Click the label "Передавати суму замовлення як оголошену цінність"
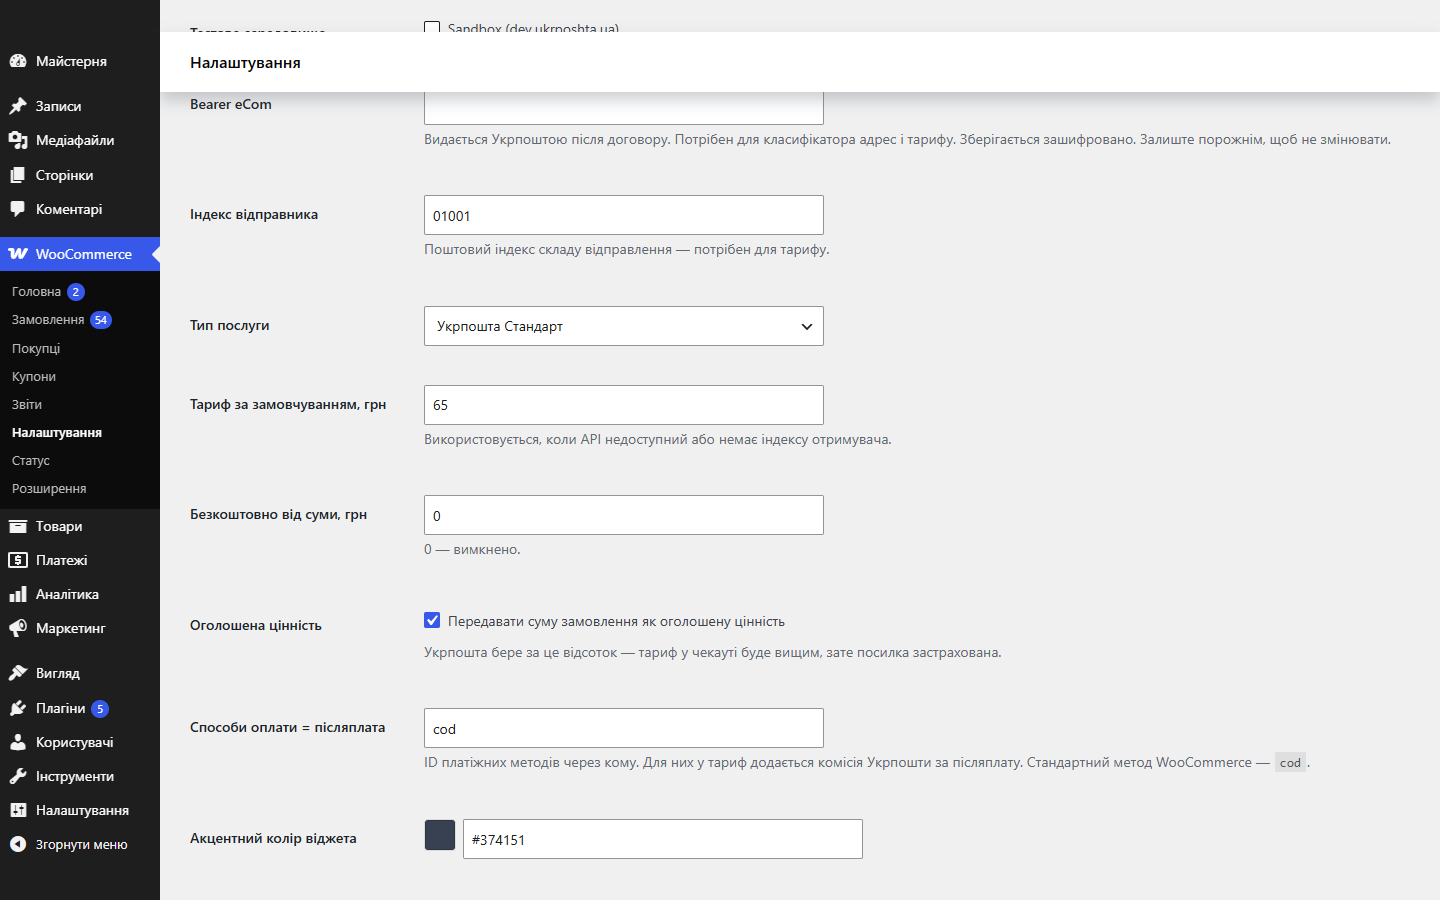1440x900 pixels. click(616, 621)
